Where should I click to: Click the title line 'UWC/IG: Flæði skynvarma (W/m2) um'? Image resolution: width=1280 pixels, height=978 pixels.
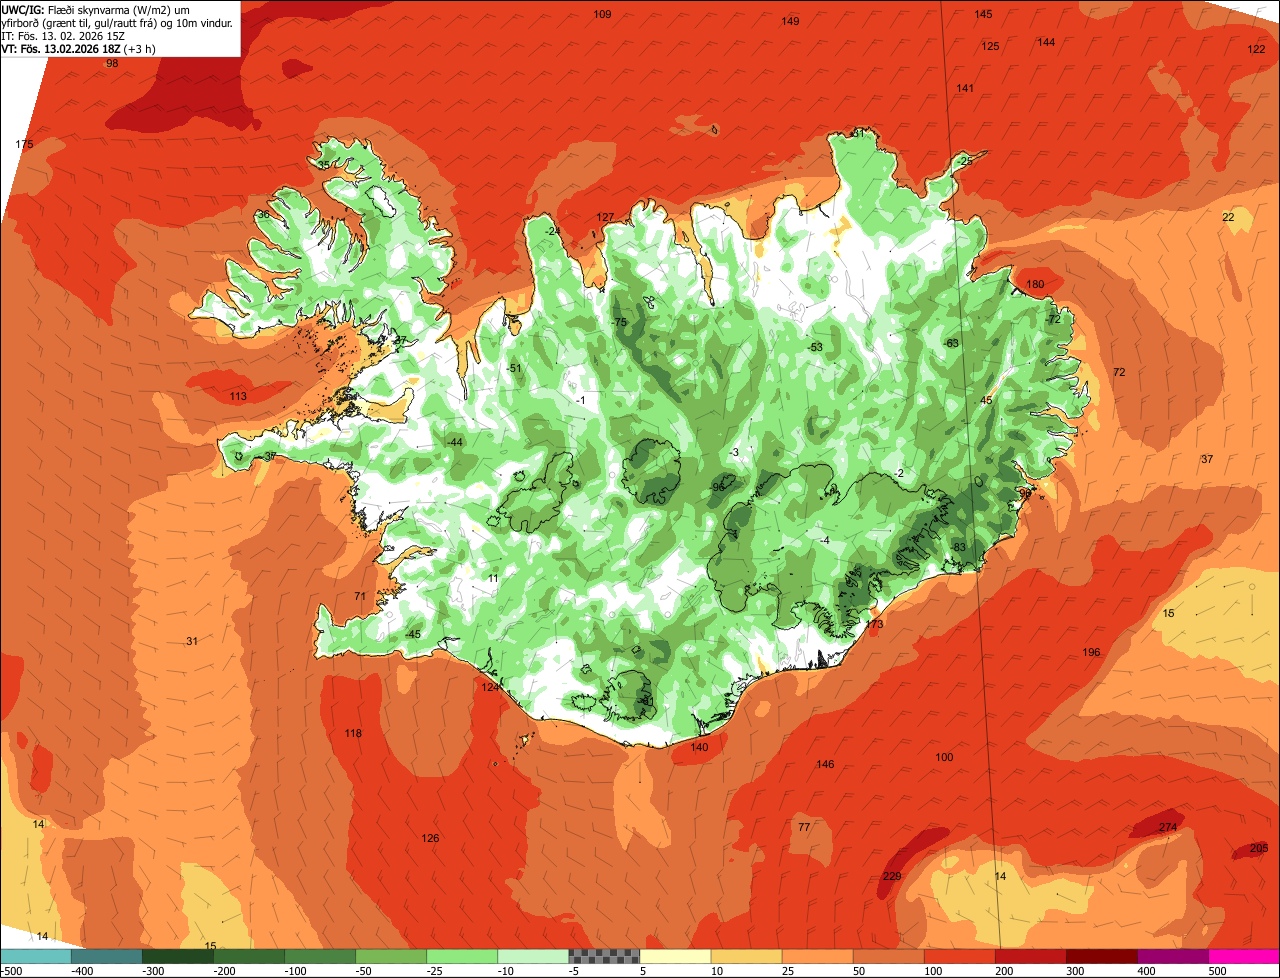click(x=96, y=9)
